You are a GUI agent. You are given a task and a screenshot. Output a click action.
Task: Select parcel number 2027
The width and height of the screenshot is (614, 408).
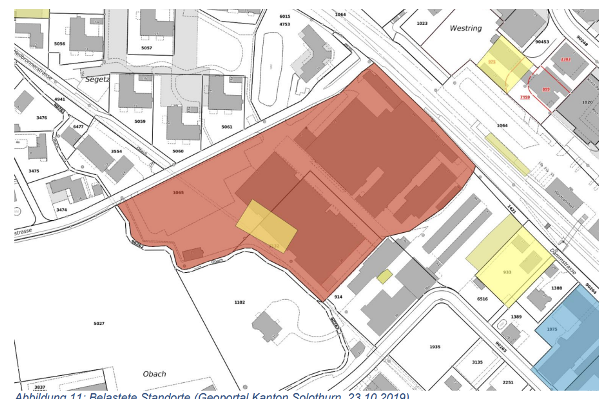coord(40,387)
